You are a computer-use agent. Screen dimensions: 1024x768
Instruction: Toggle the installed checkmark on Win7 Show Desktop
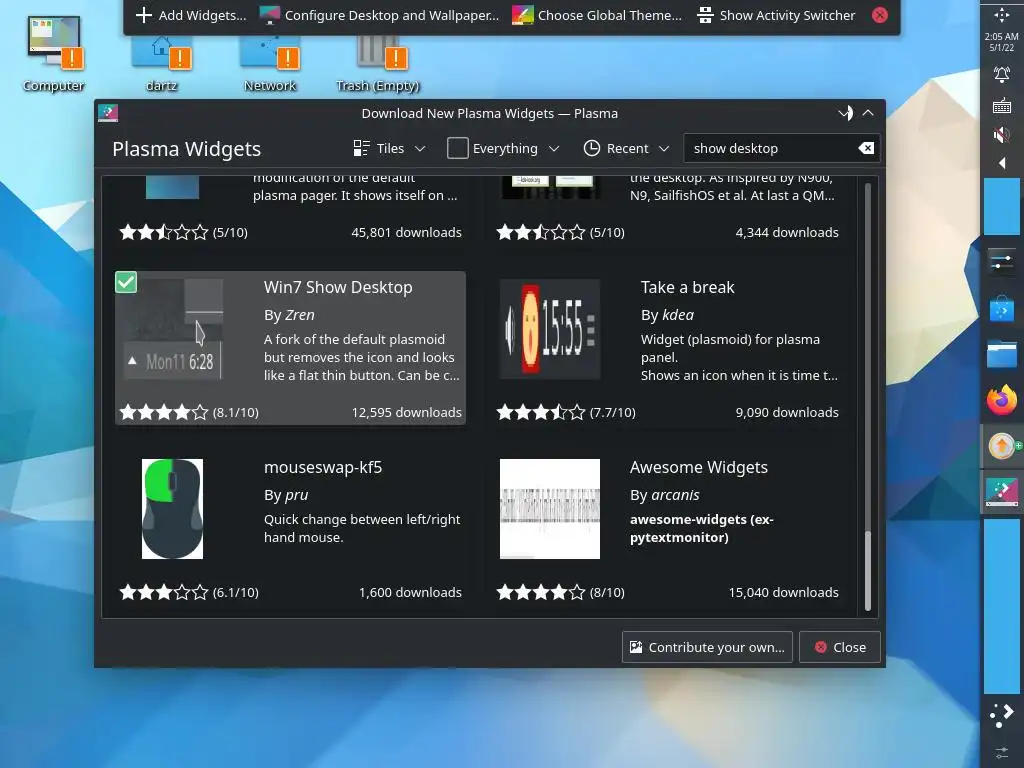(126, 282)
